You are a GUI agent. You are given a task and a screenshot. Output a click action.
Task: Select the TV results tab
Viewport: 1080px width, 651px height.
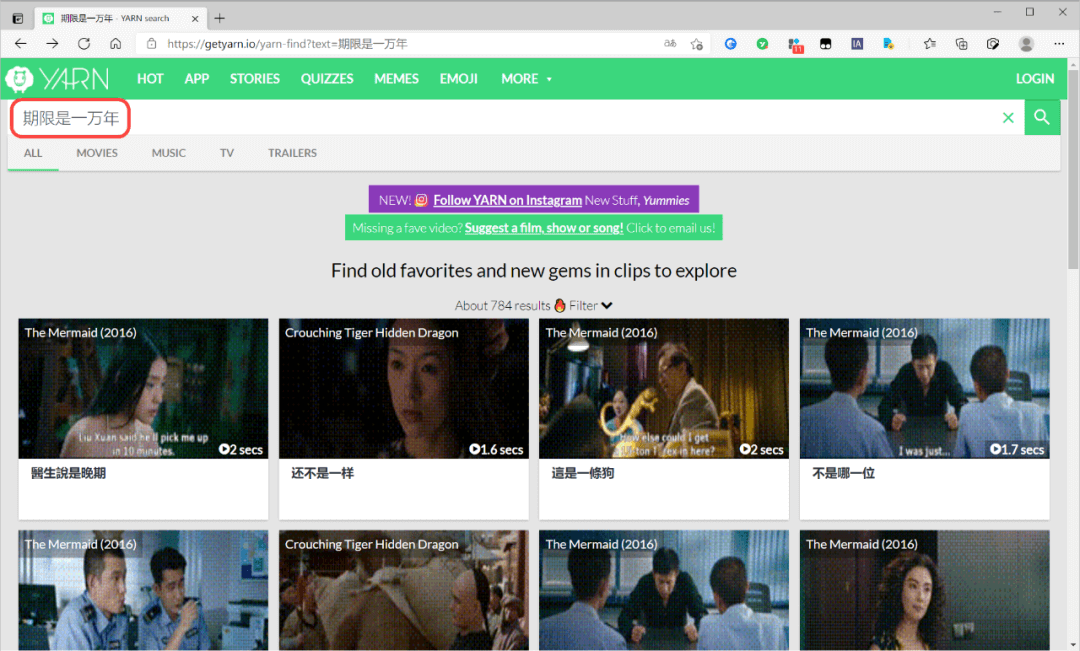click(227, 153)
